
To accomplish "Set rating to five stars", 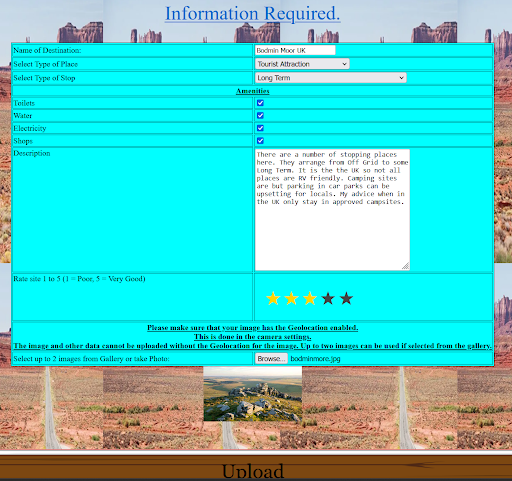I will [x=346, y=298].
